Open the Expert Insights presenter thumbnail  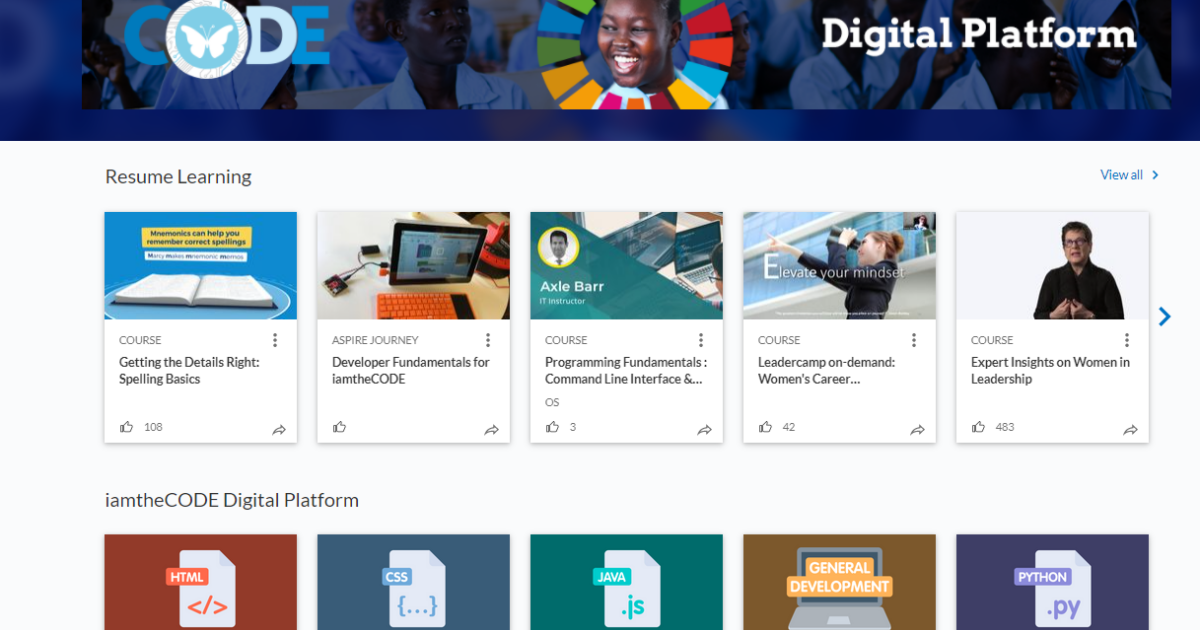[x=1053, y=266]
